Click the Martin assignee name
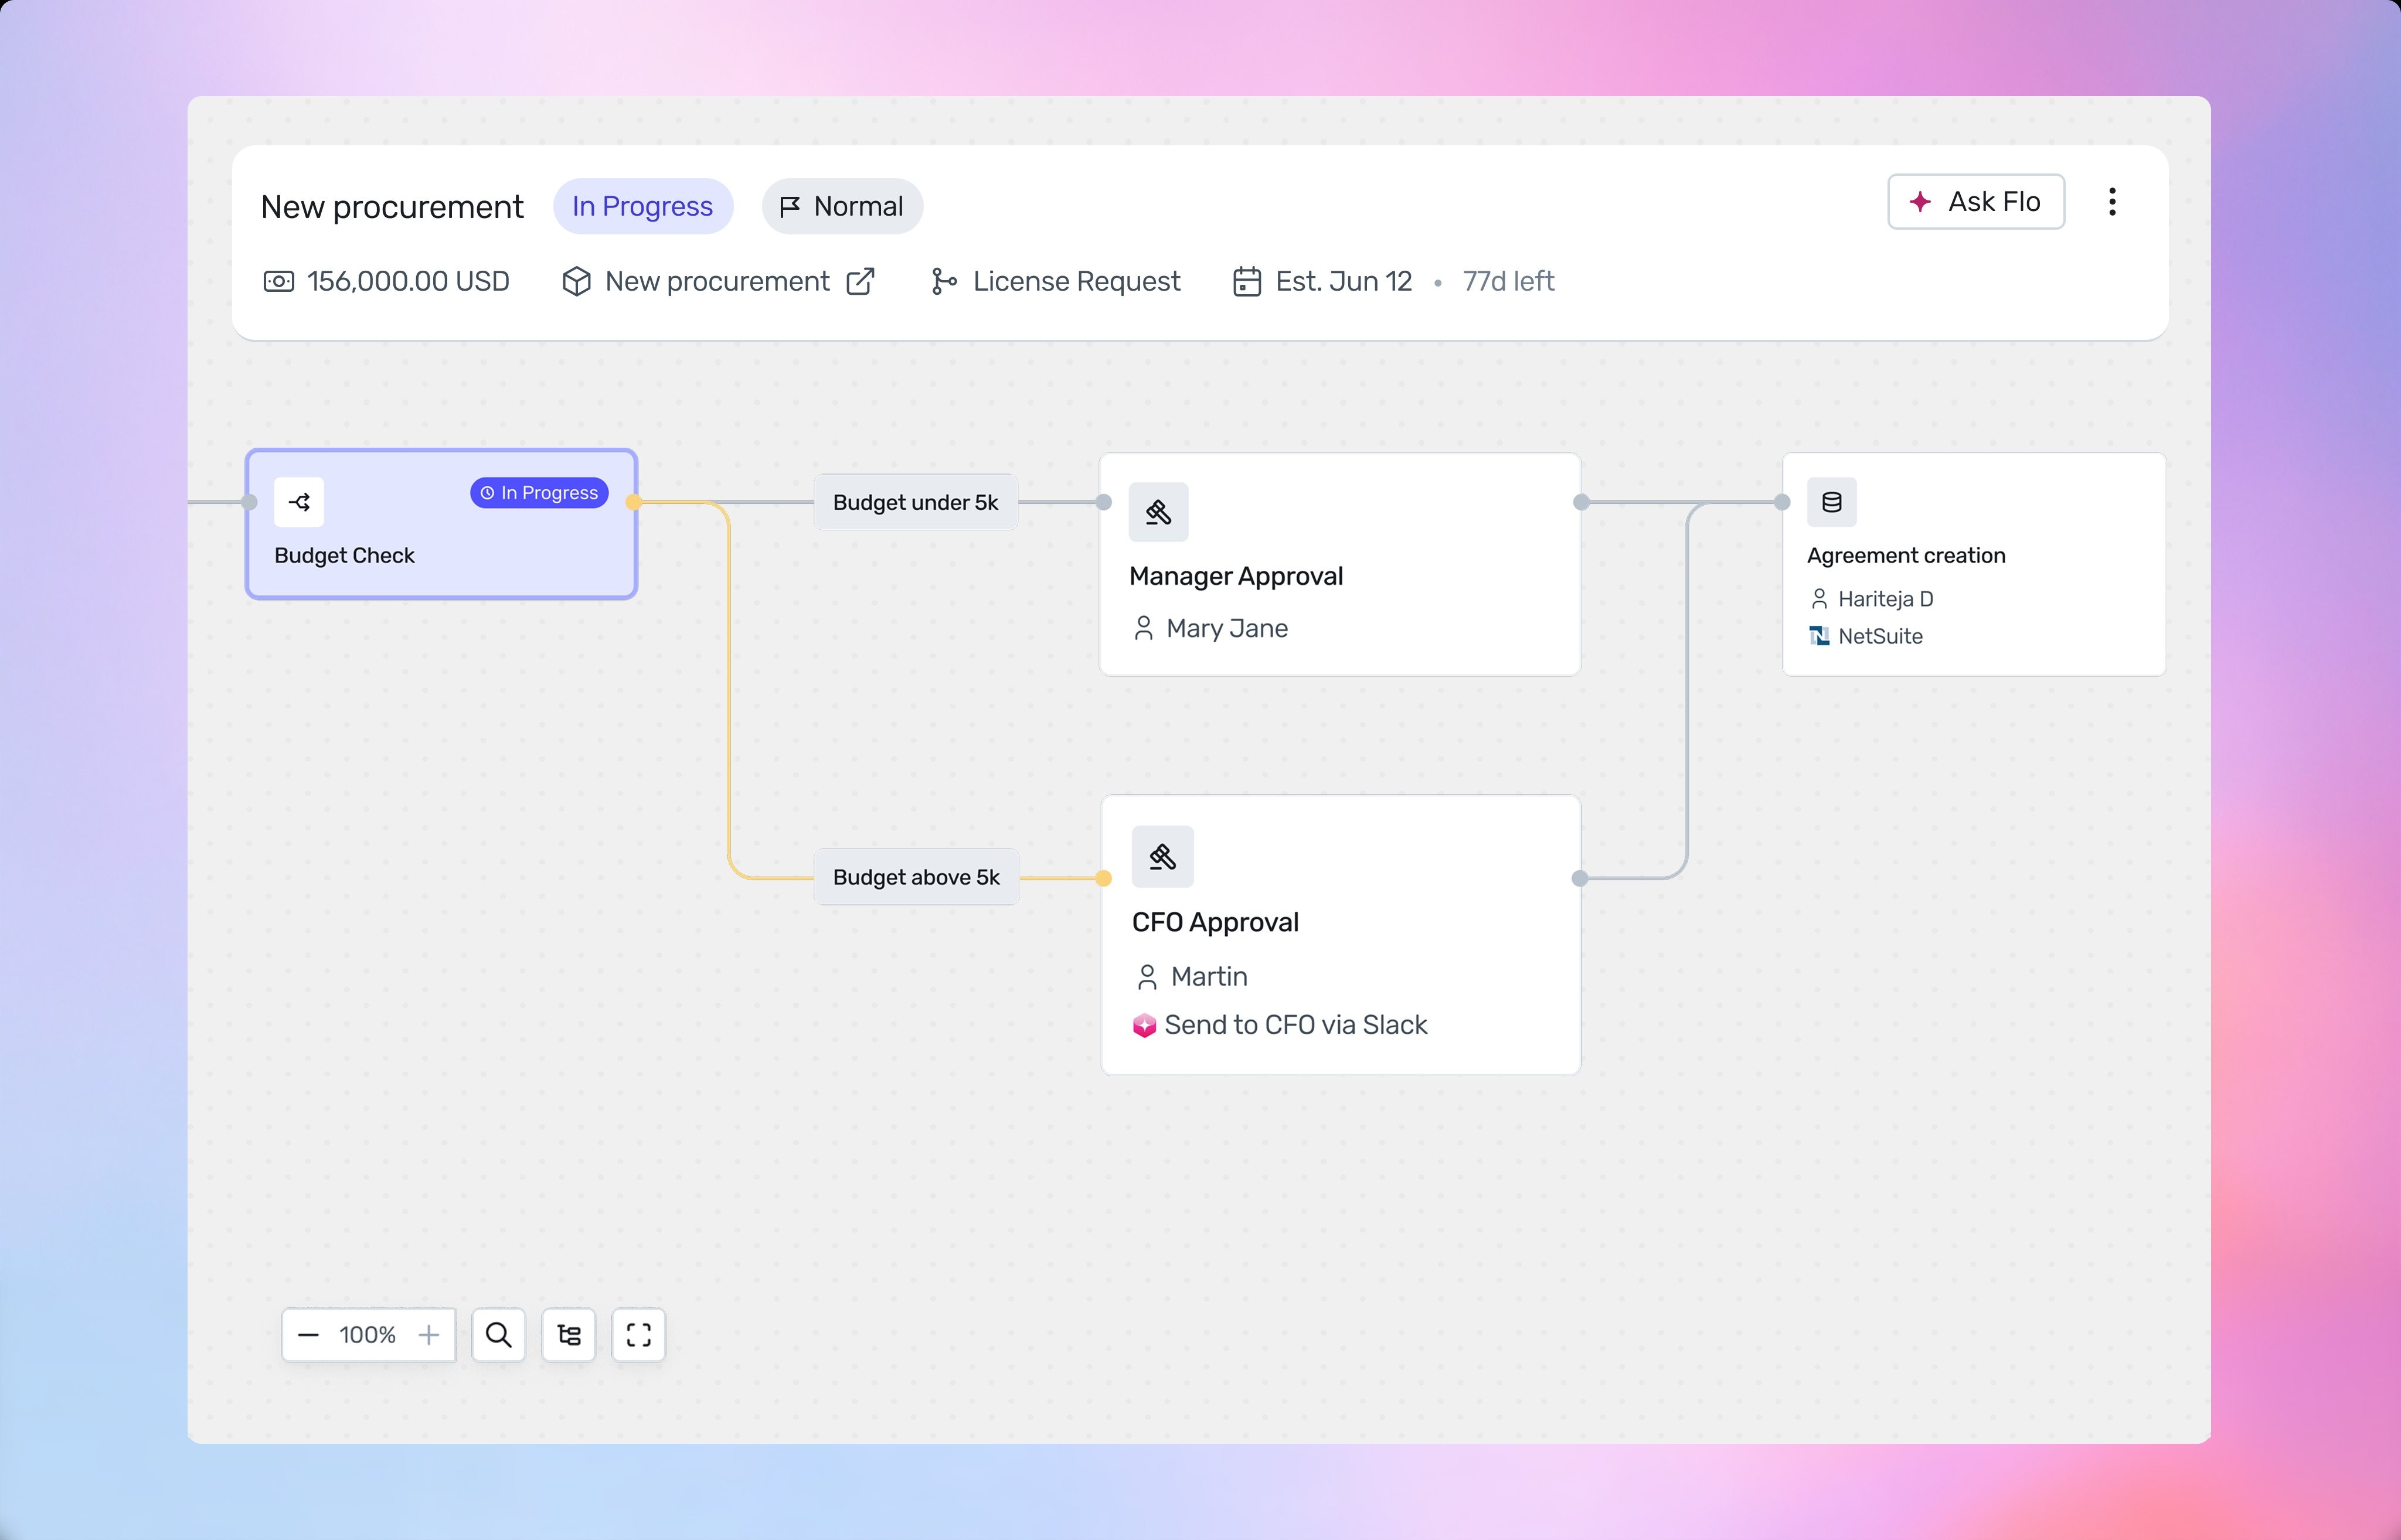This screenshot has width=2401, height=1540. [x=1209, y=976]
